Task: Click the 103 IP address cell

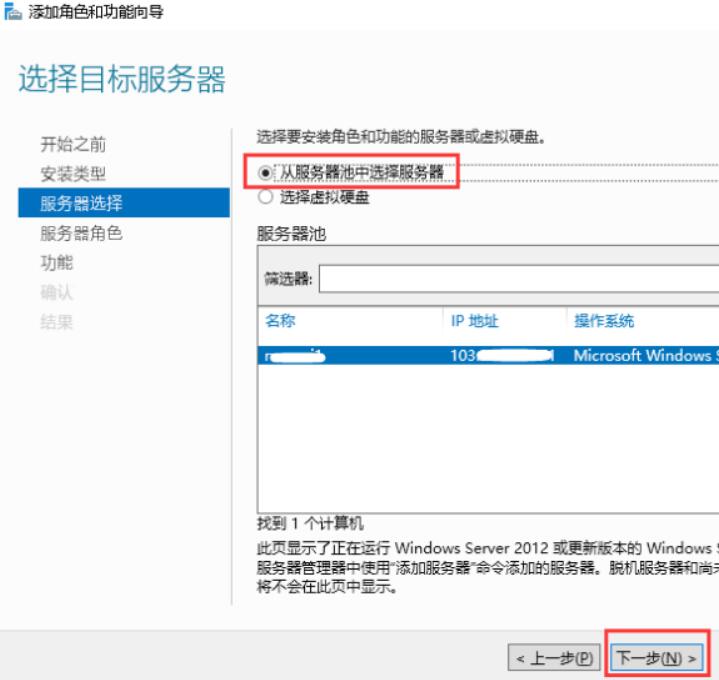Action: coord(502,355)
